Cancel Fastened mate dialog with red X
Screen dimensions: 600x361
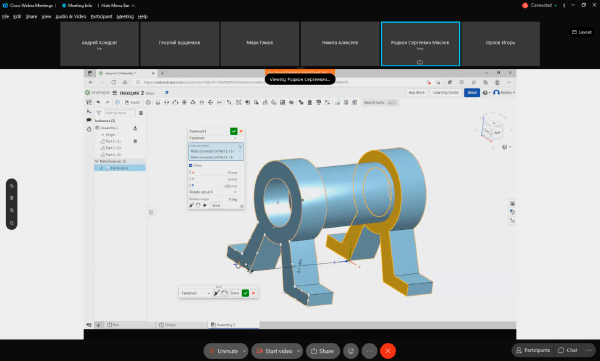[x=241, y=131]
